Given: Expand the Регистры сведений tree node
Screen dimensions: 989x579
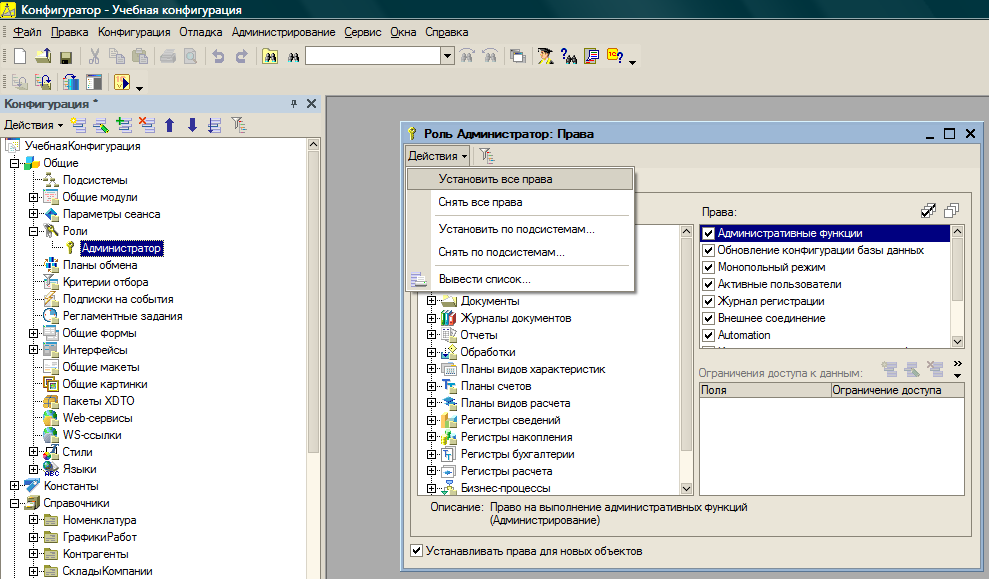Looking at the screenshot, I should [432, 421].
